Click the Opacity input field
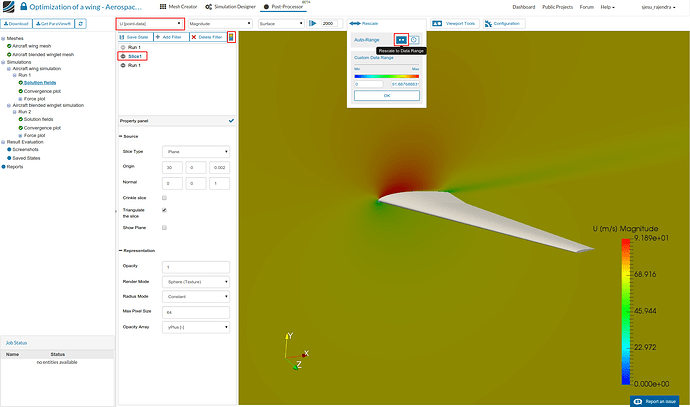Viewport: 690px width, 407px height. (196, 267)
